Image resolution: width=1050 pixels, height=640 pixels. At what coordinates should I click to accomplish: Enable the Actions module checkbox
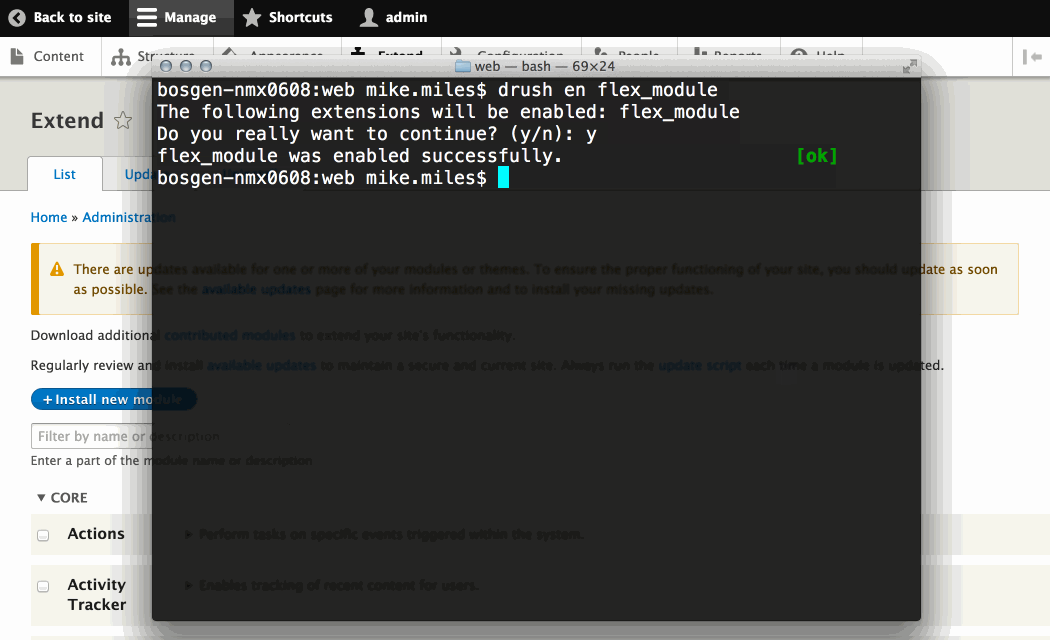(x=43, y=536)
